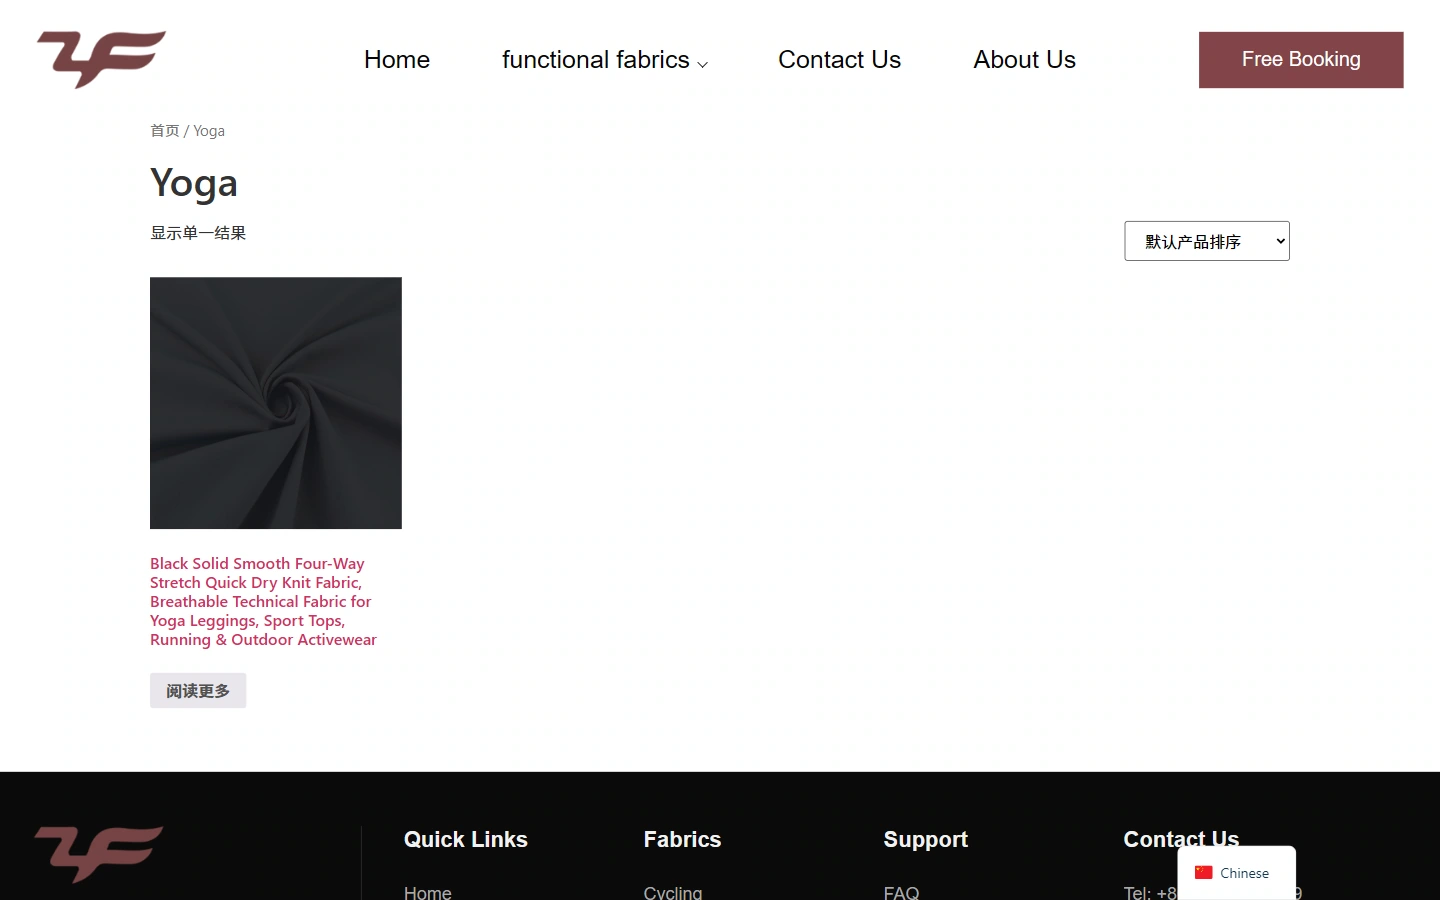The width and height of the screenshot is (1440, 900).
Task: Expand the functional fabrics chevron
Action: [x=702, y=64]
